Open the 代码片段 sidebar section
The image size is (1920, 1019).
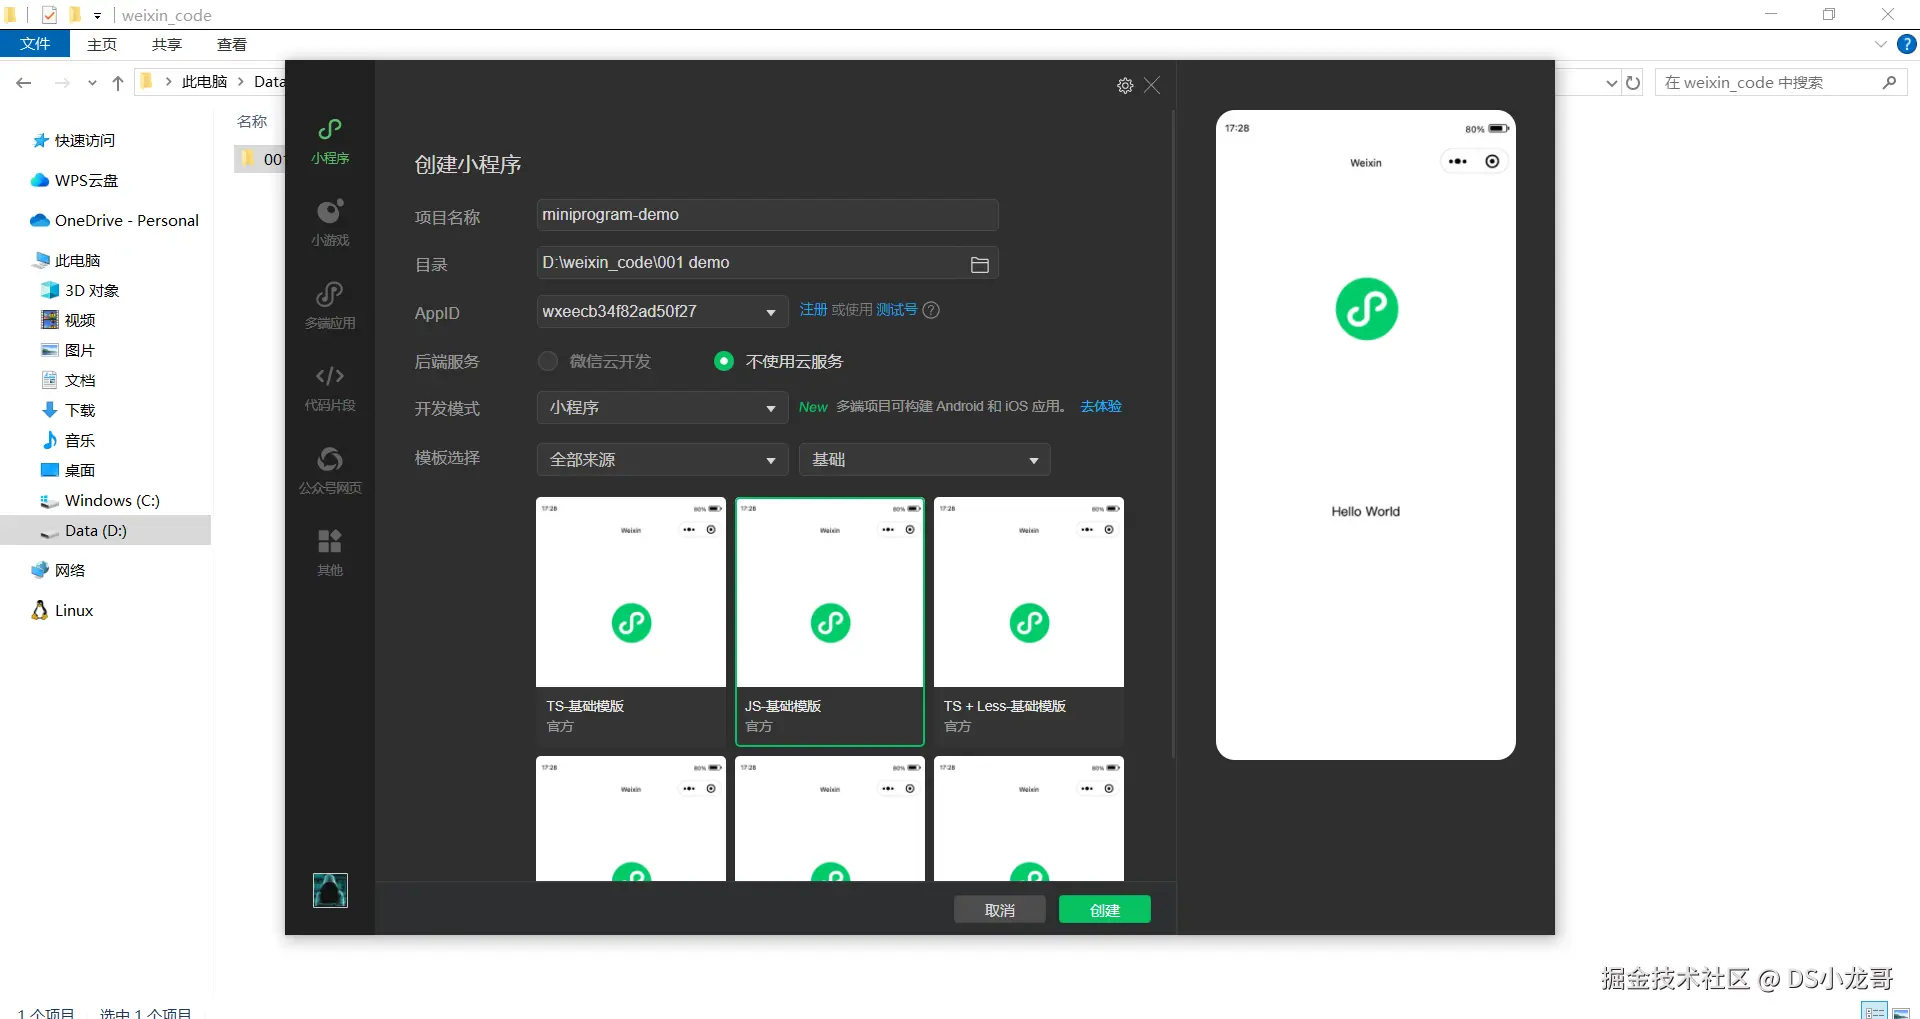click(330, 388)
